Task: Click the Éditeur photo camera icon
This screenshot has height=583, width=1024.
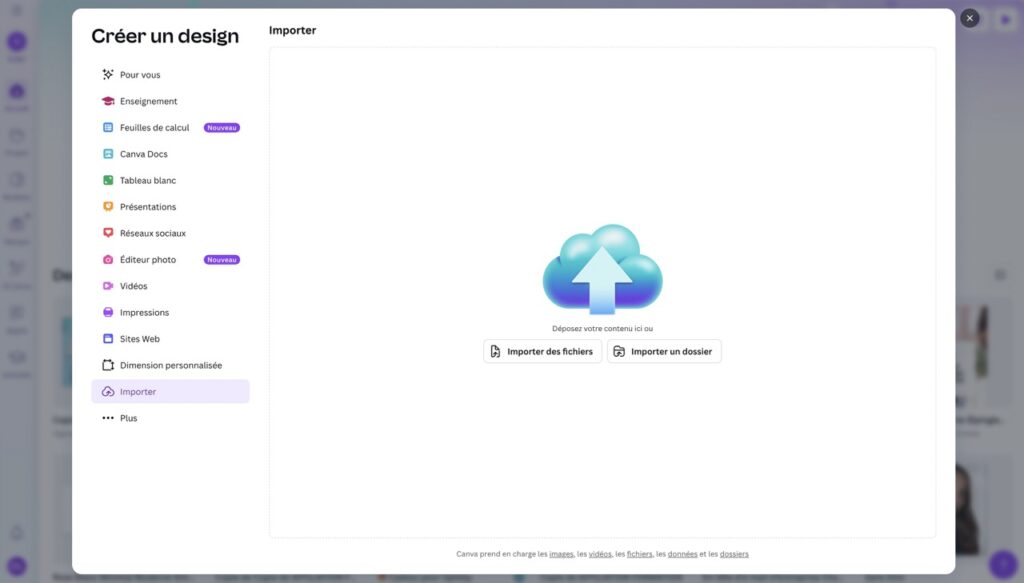Action: click(108, 260)
